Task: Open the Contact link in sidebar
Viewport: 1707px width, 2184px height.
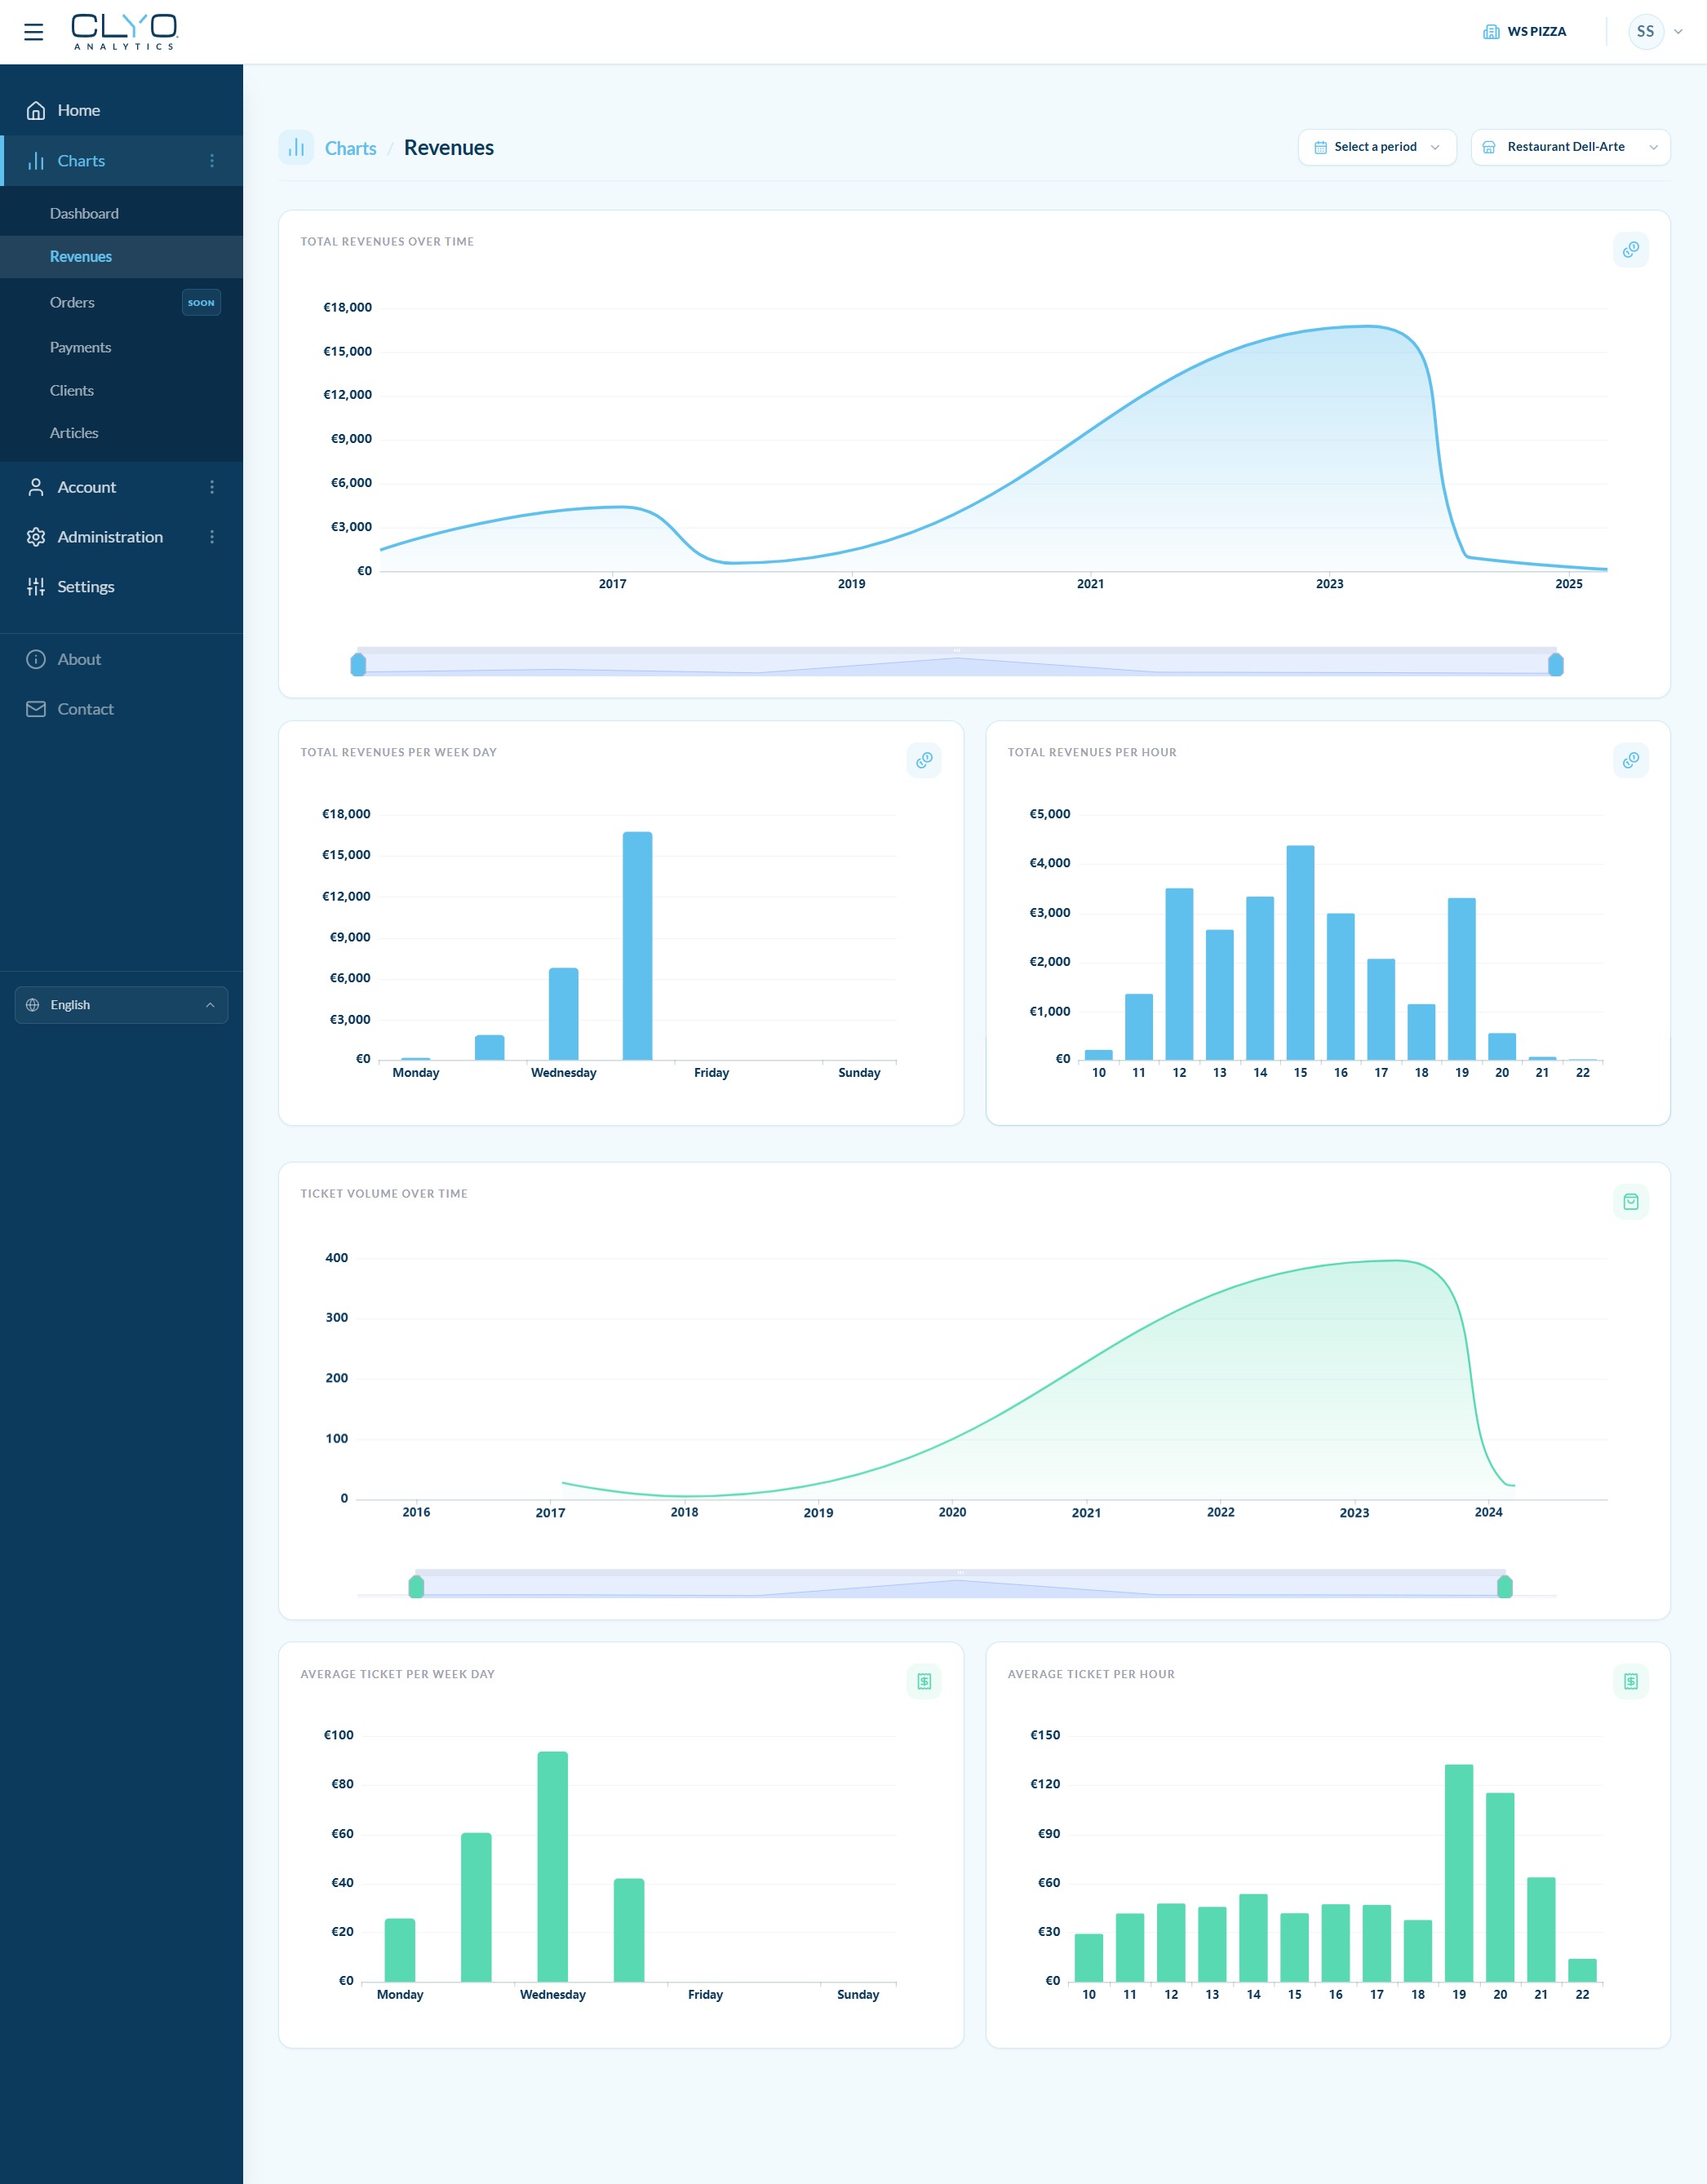Action: (85, 709)
